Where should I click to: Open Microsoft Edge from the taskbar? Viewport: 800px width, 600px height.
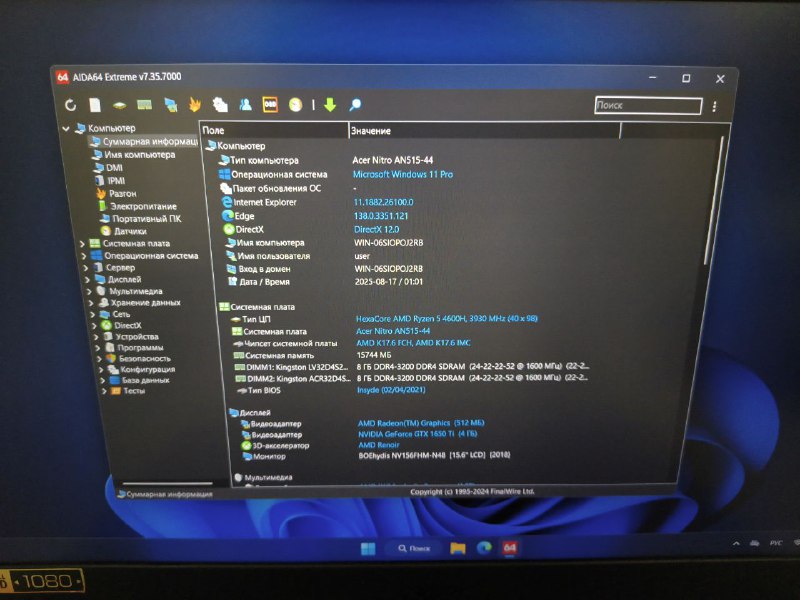click(x=484, y=548)
